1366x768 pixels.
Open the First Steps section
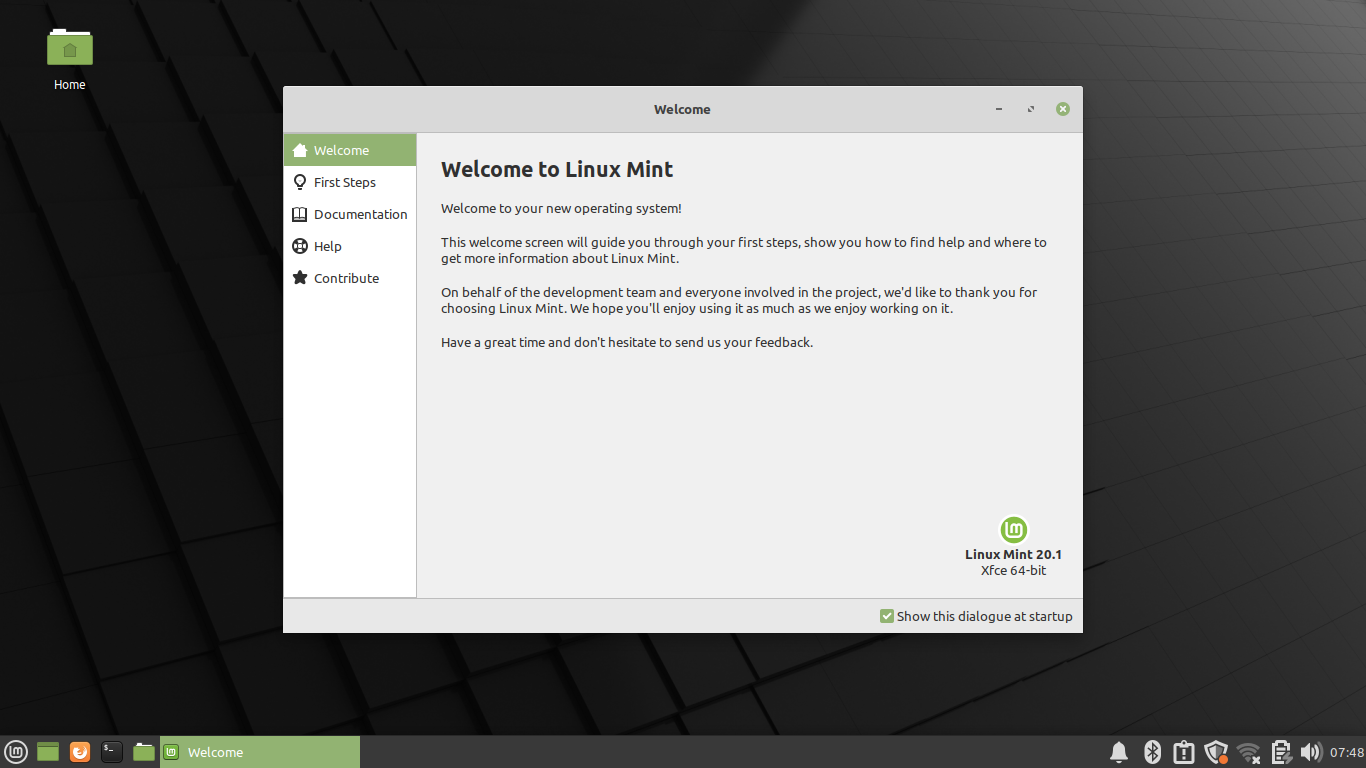click(x=350, y=182)
